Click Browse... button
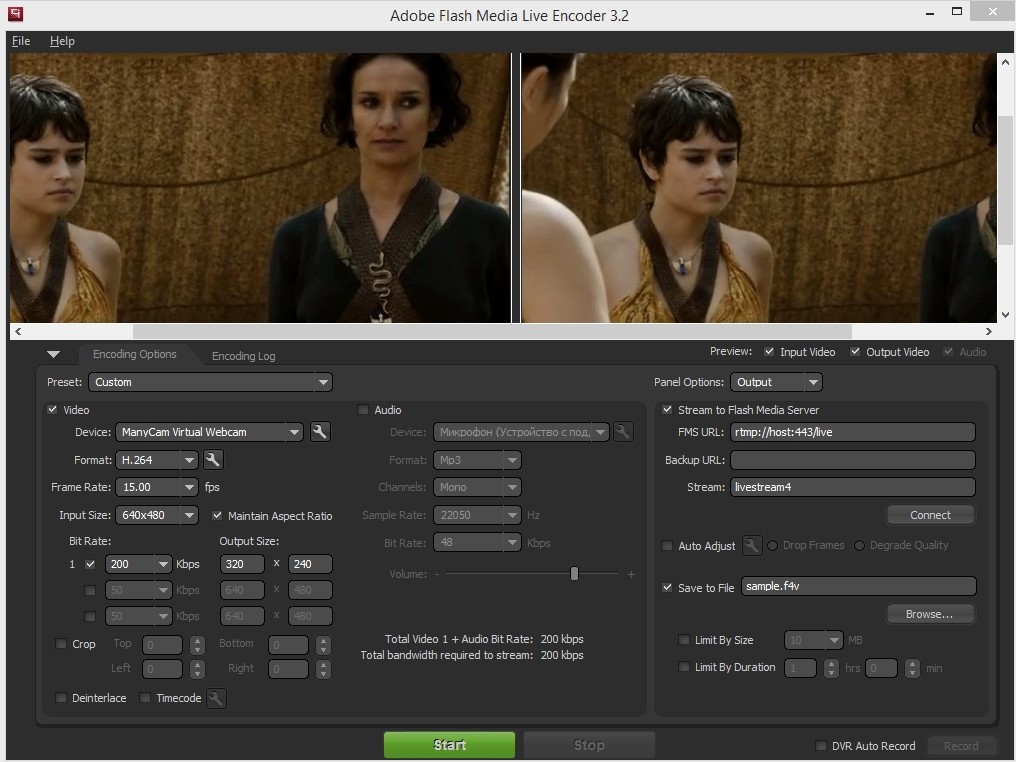The width and height of the screenshot is (1016, 762). coord(930,614)
